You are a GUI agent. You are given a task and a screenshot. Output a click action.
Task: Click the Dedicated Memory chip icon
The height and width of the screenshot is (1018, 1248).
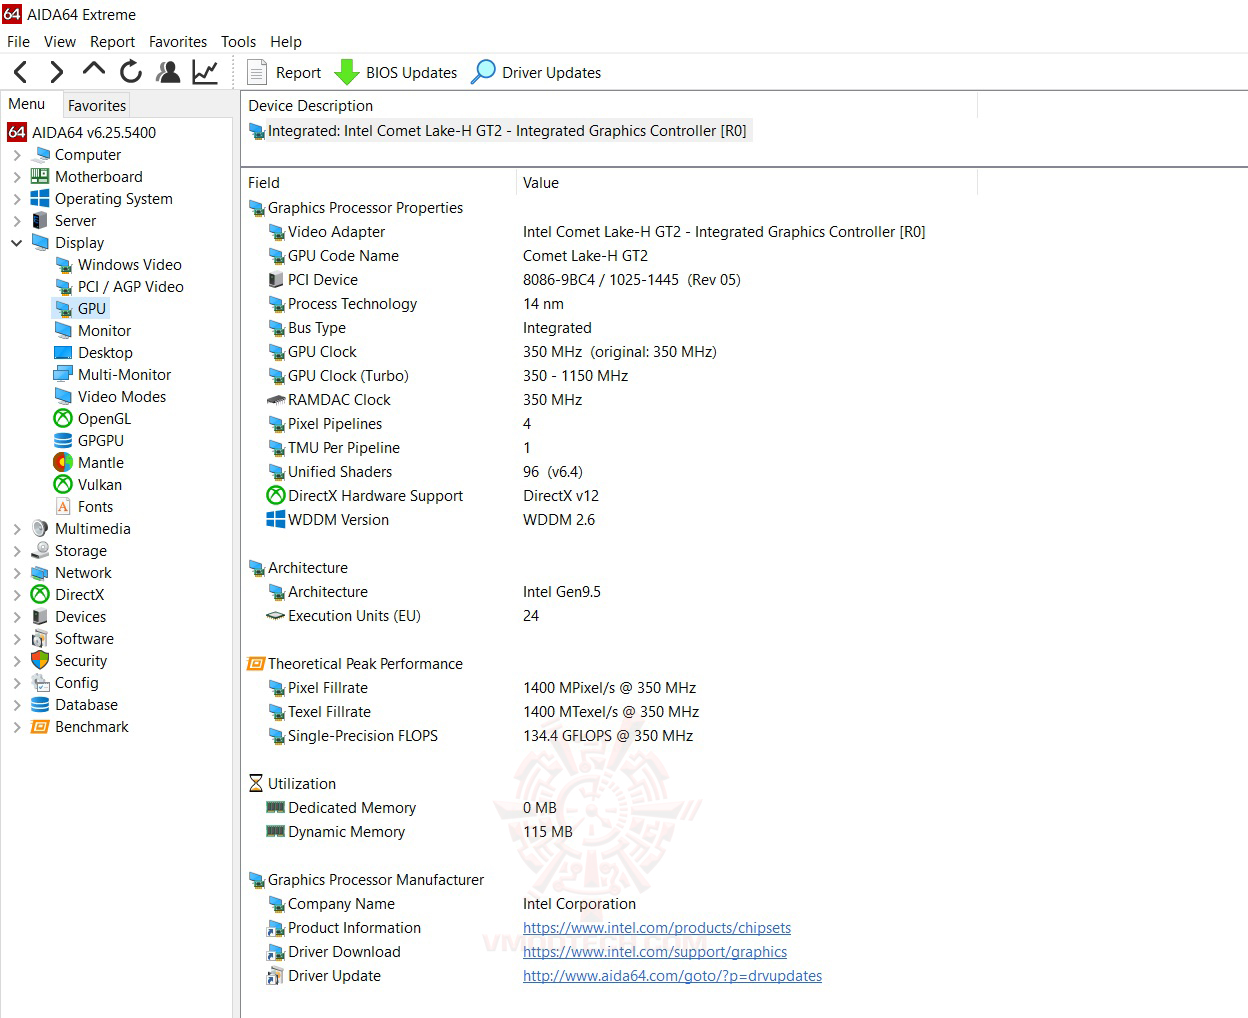(276, 807)
